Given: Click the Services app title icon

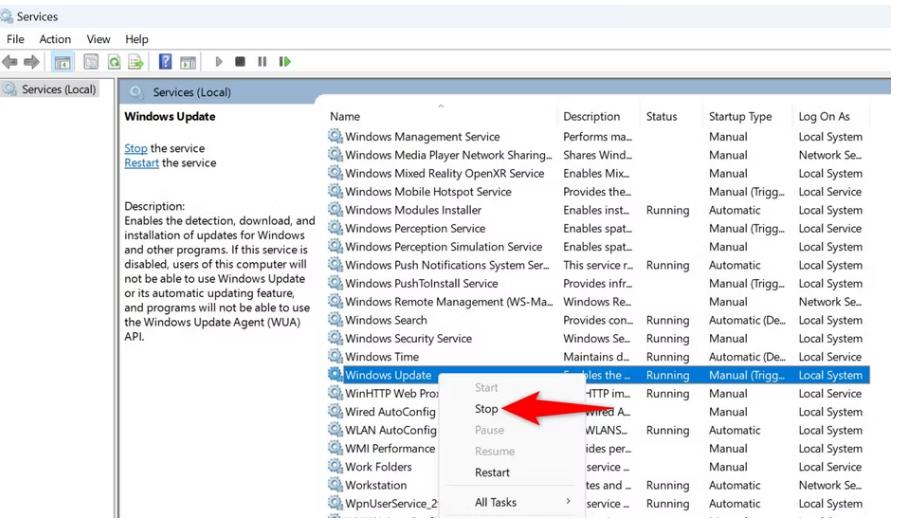Looking at the screenshot, I should click(7, 17).
